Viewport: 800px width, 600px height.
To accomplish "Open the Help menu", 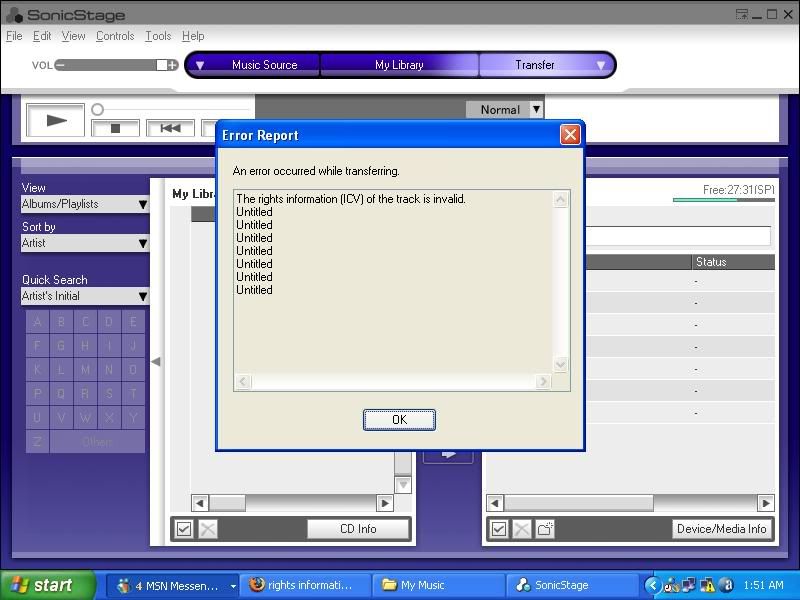I will (193, 36).
